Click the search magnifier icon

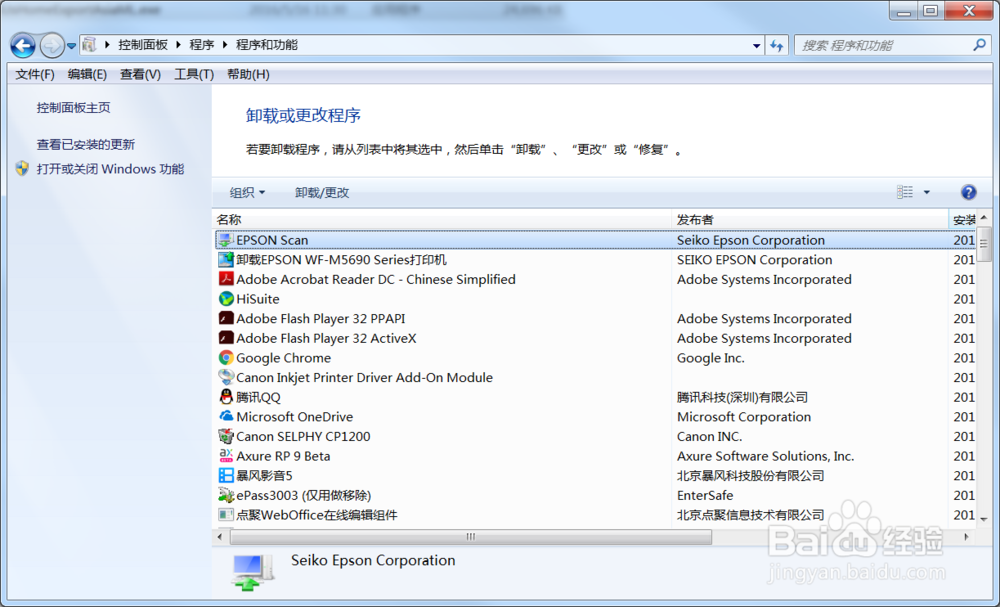click(x=979, y=45)
